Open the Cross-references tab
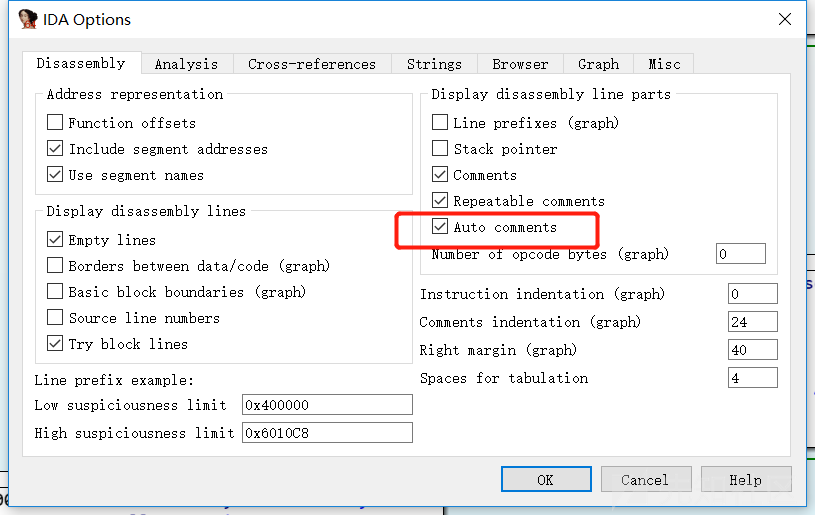Viewport: 815px width, 515px height. [x=312, y=64]
